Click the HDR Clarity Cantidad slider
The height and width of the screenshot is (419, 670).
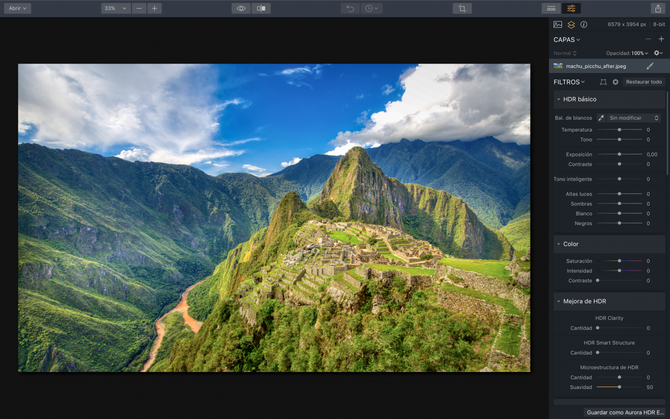[x=619, y=328]
